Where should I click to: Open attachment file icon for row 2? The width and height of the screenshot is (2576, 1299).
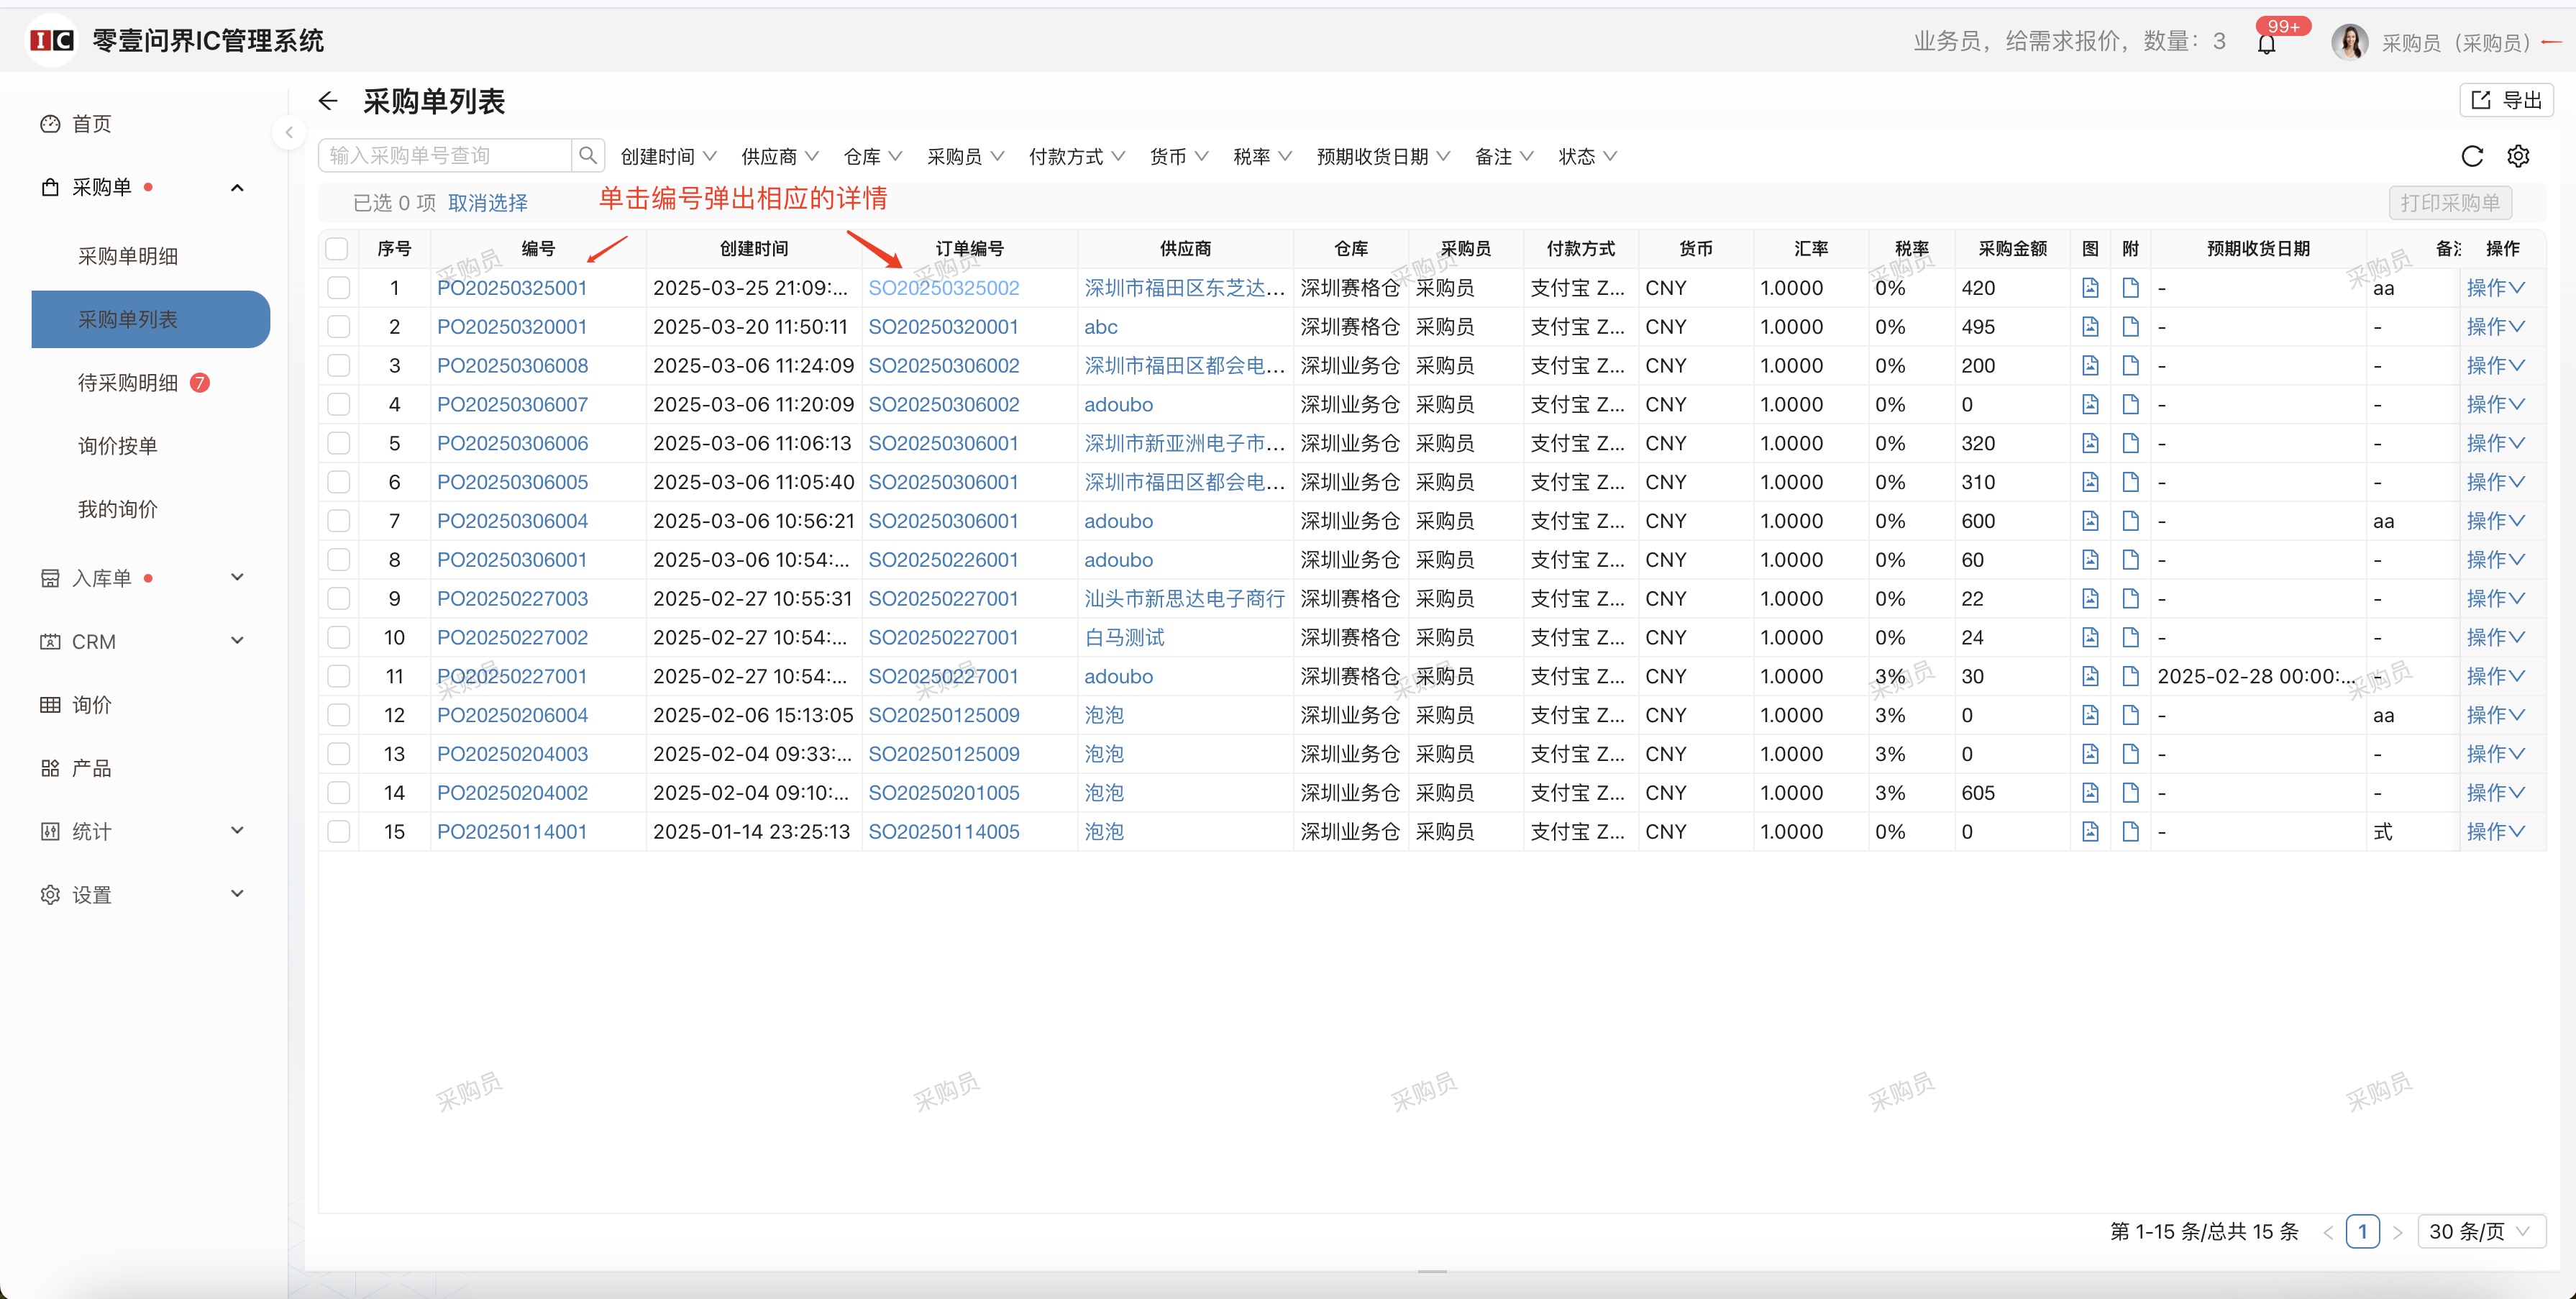coord(2130,327)
